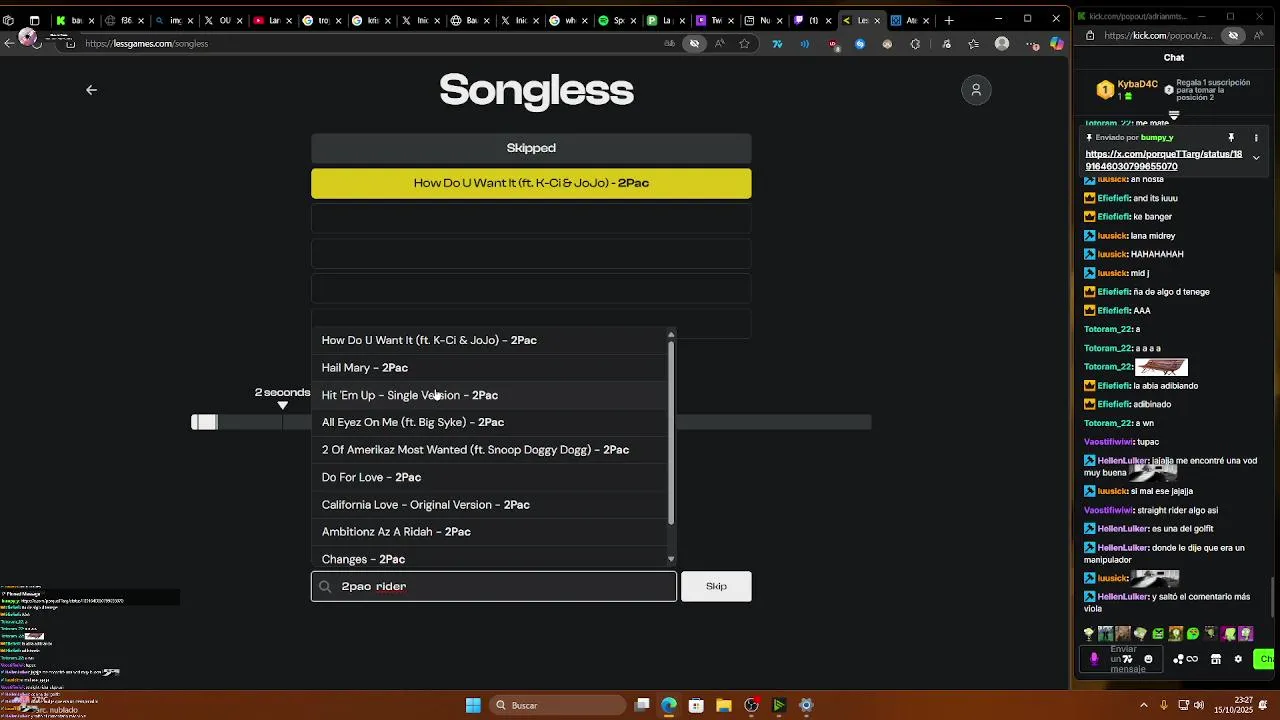
Task: Click the pin icon on the pinned chat message
Action: coord(1231,138)
